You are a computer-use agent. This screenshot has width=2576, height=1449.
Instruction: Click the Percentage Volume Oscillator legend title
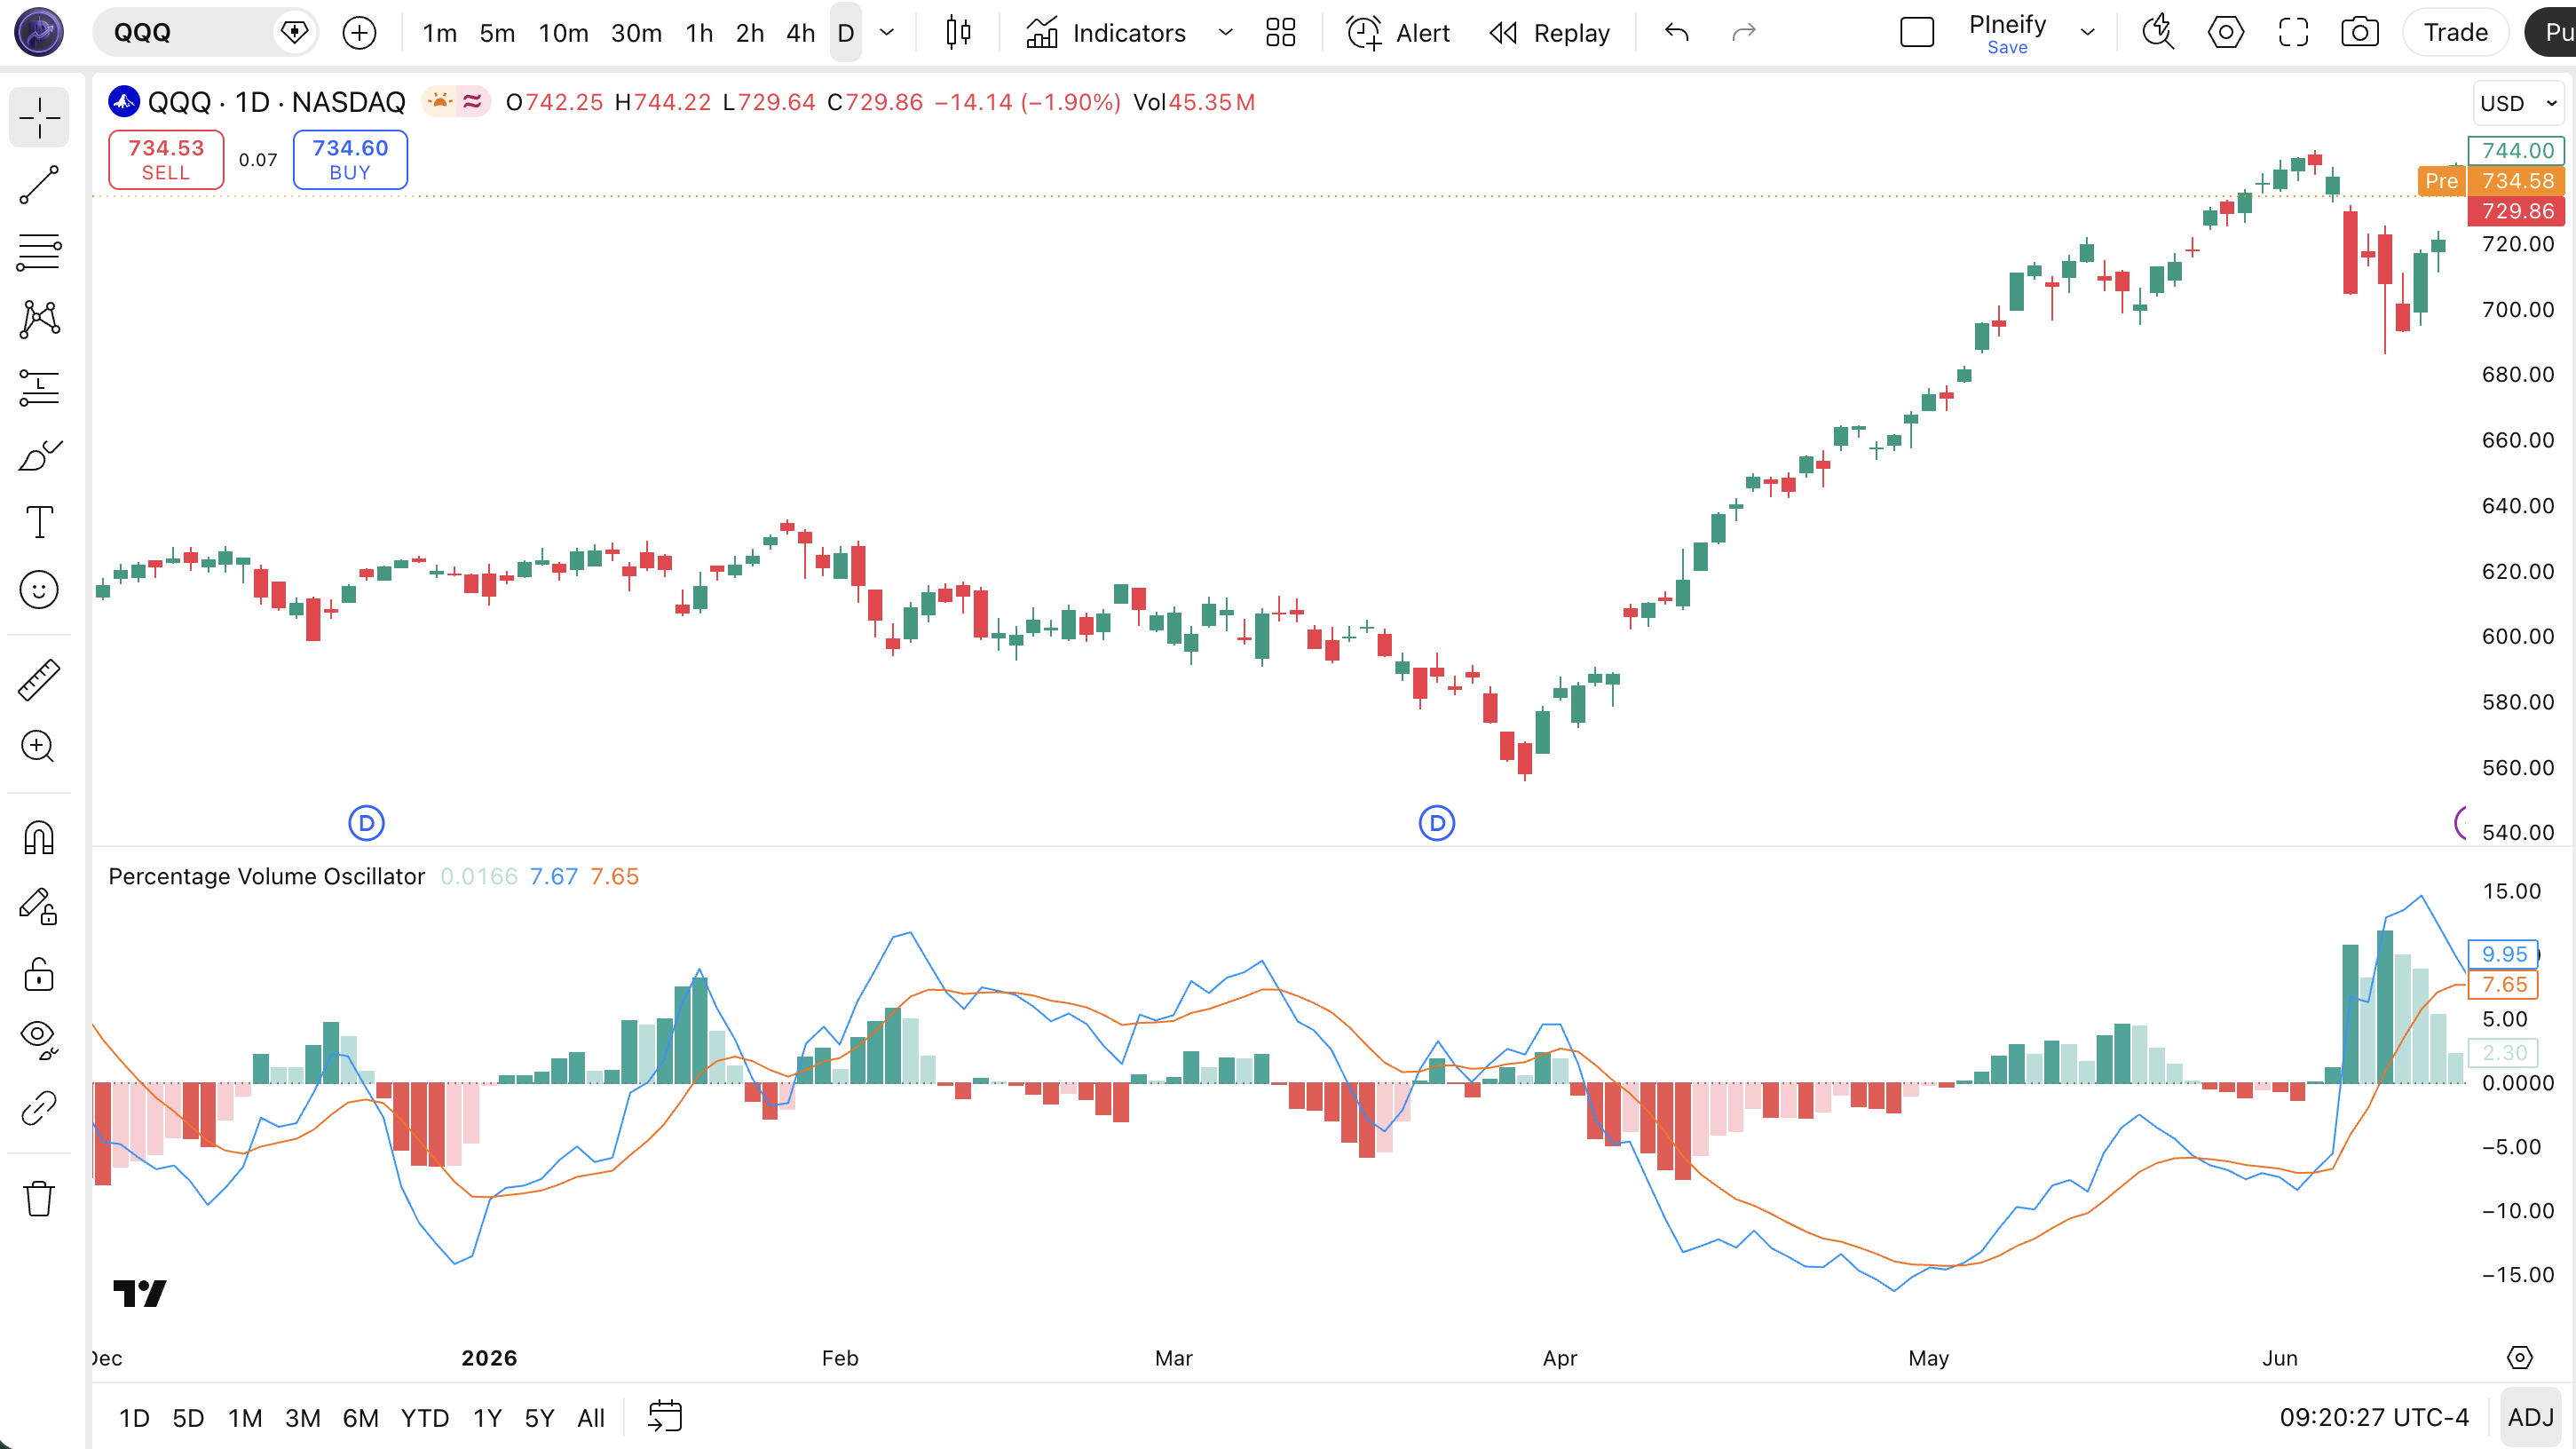266,876
